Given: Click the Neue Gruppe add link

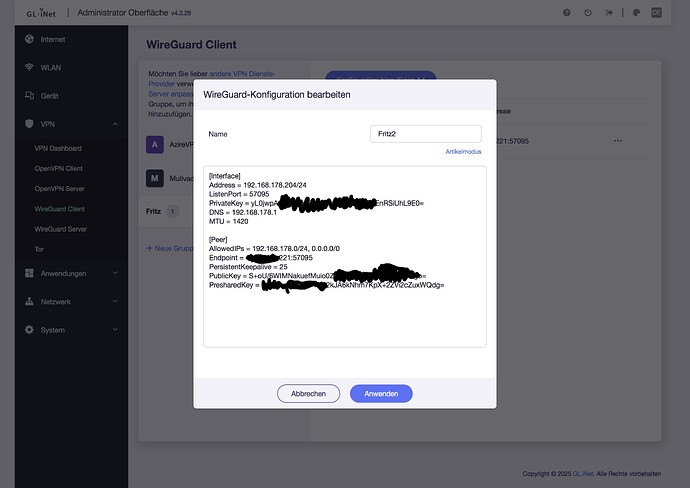Looking at the screenshot, I should coord(170,248).
